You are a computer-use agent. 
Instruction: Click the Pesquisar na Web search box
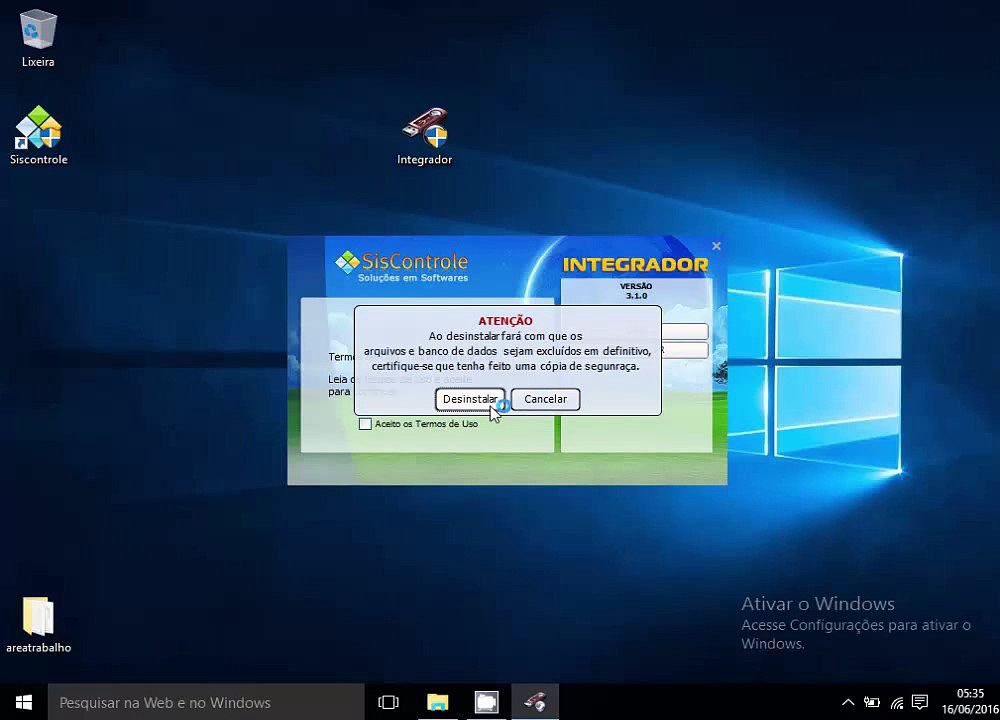coord(206,702)
